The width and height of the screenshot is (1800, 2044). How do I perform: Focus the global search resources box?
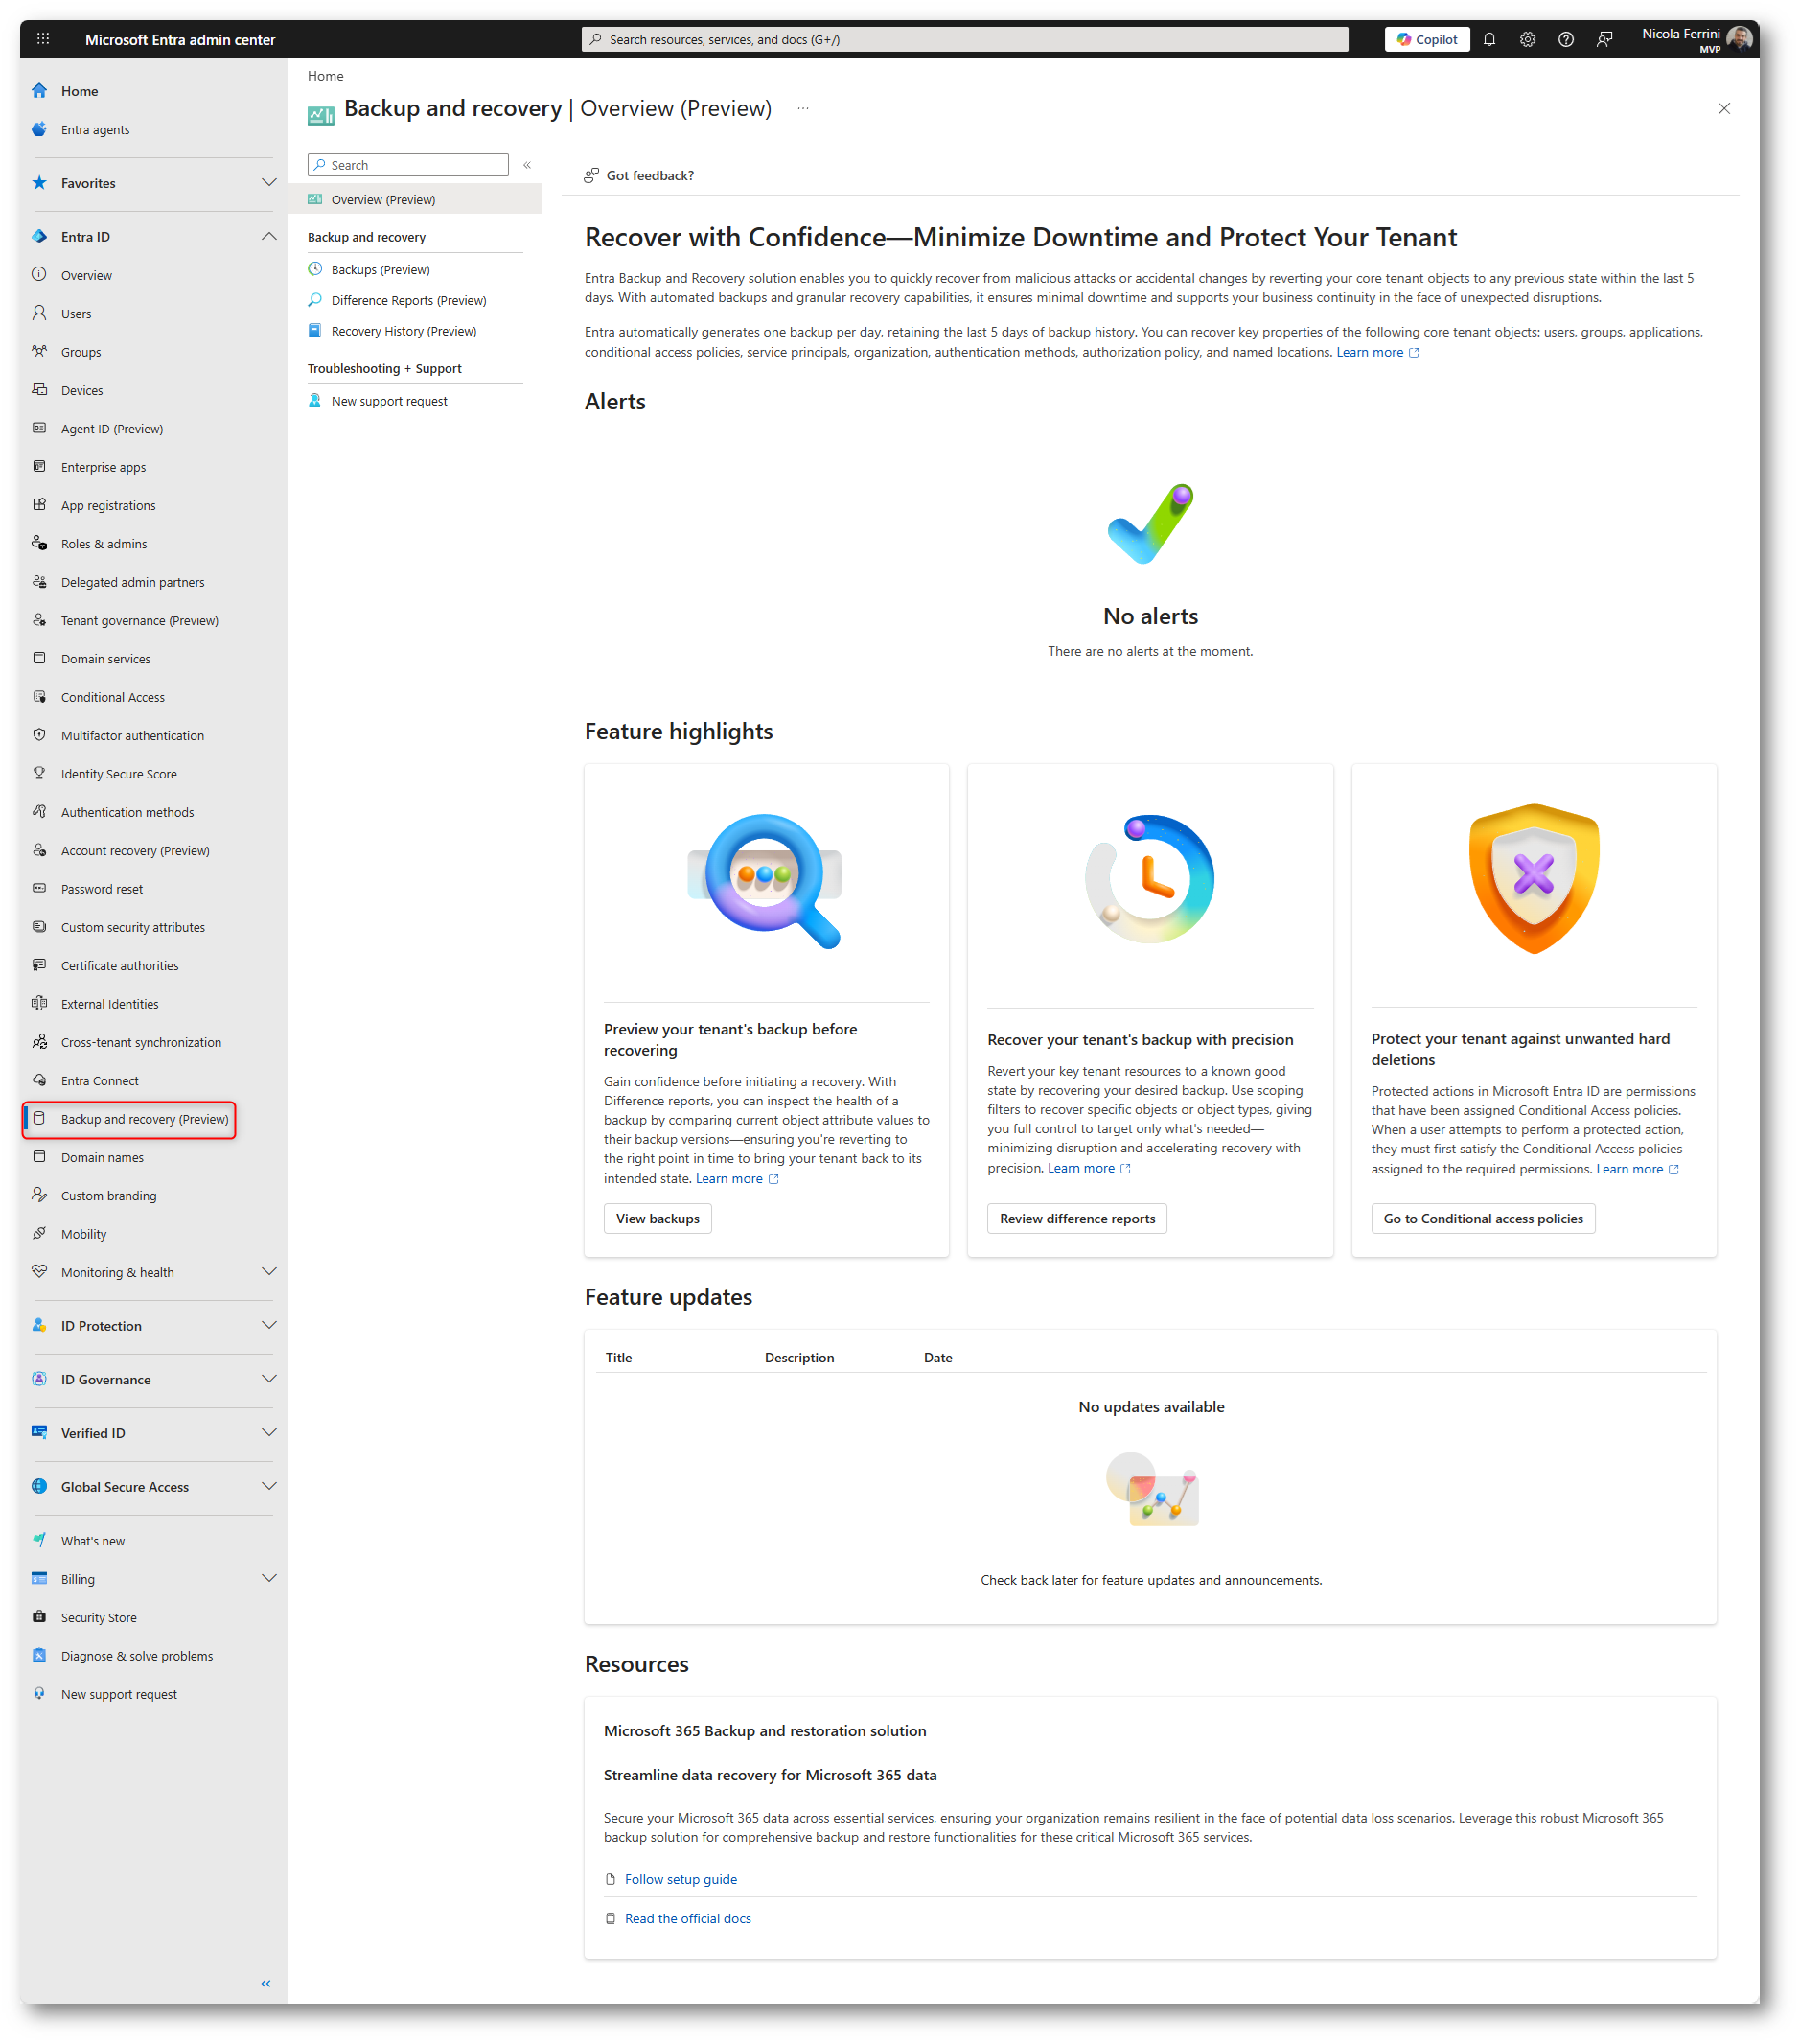point(965,39)
